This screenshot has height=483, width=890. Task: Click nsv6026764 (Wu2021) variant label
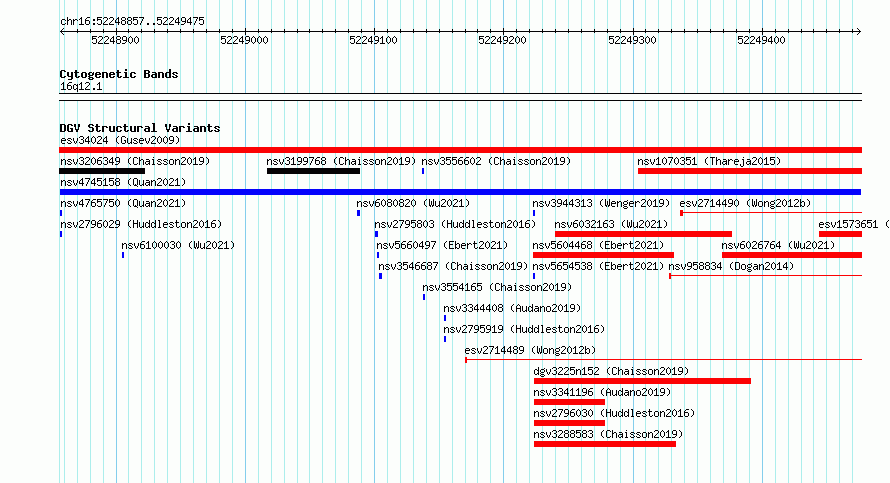pos(778,245)
